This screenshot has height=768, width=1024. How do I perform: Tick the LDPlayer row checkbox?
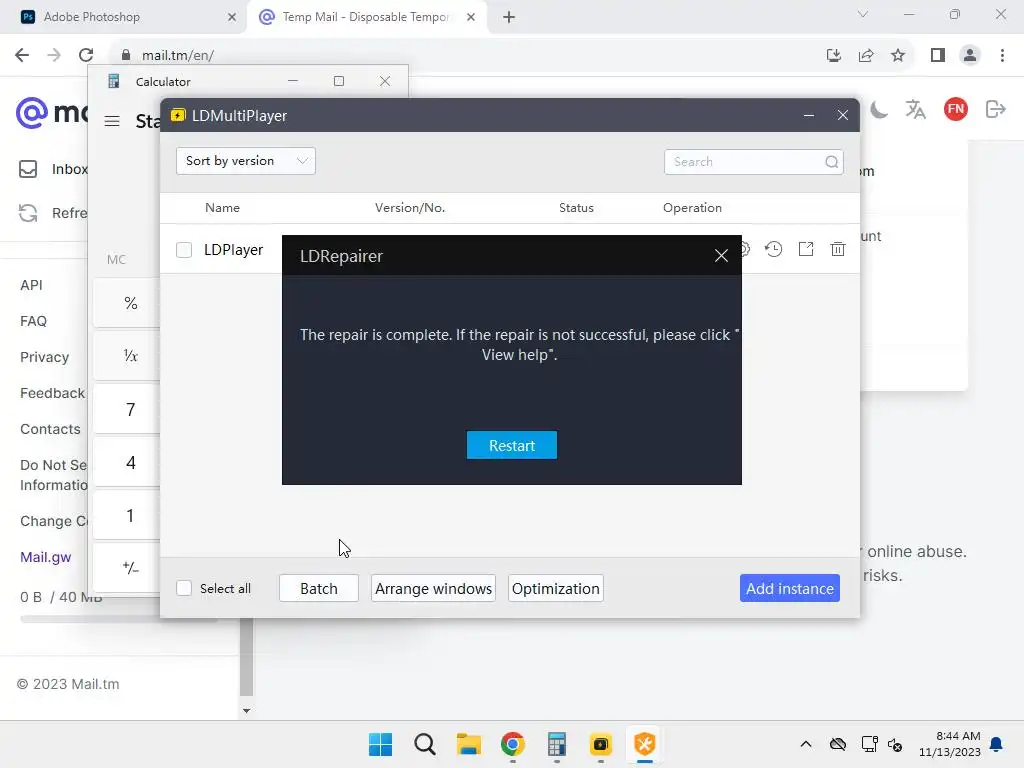click(x=184, y=250)
